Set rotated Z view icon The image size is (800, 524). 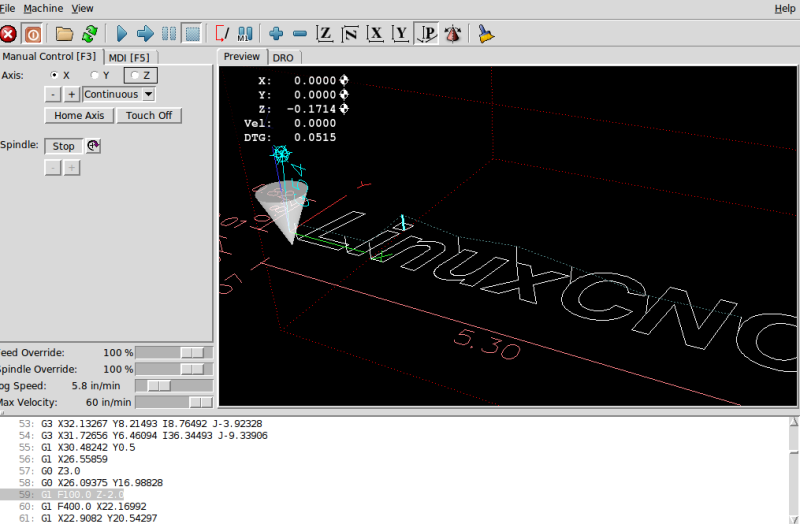click(349, 34)
